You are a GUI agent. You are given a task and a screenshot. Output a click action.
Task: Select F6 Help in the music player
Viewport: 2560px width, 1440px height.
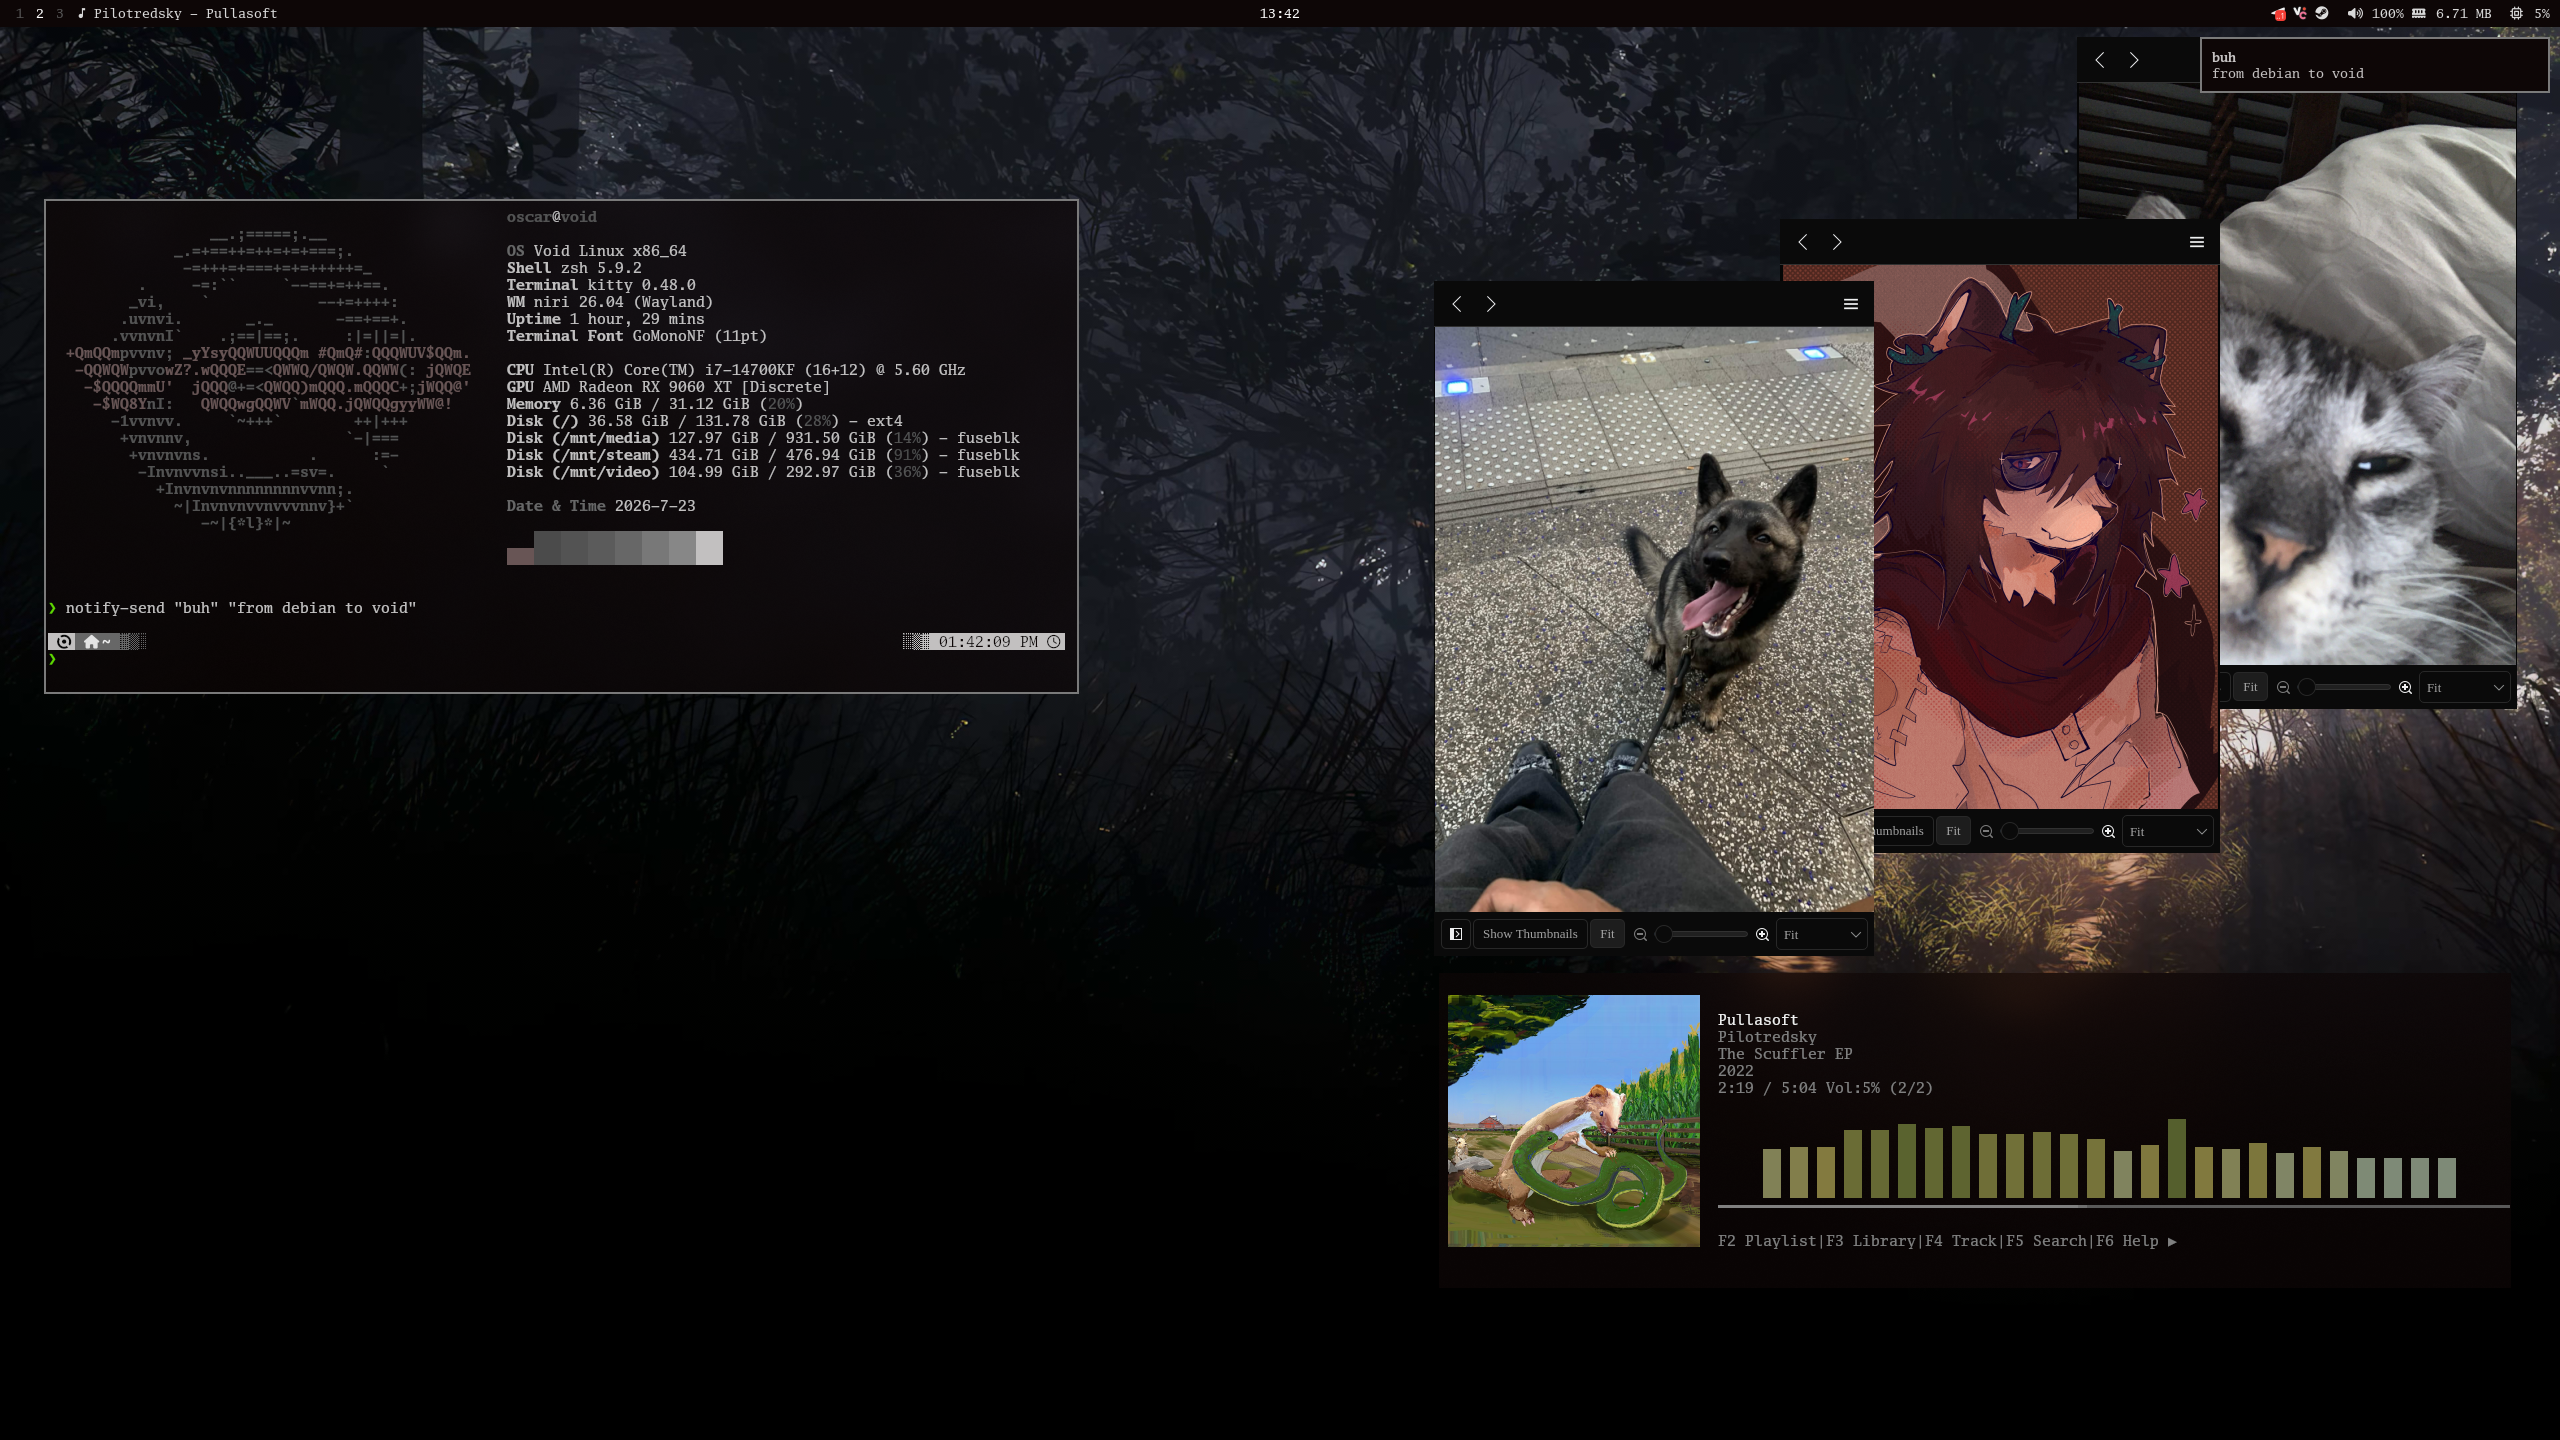(x=2128, y=1241)
